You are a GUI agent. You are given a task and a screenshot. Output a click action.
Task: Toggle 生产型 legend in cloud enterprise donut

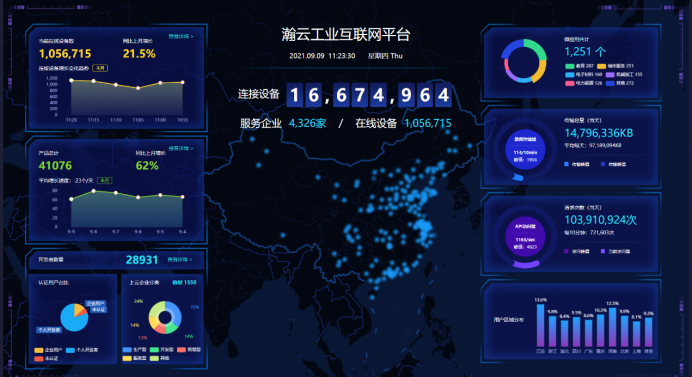(135, 350)
